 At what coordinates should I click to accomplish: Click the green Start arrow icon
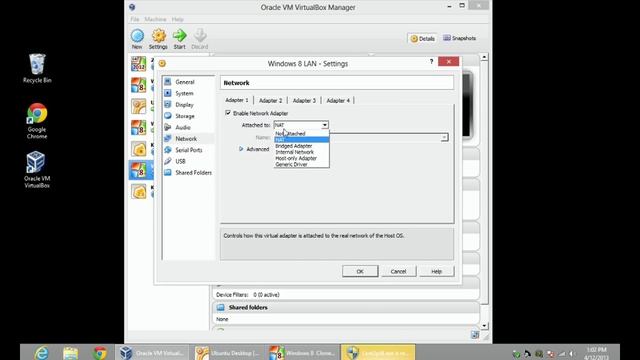pyautogui.click(x=180, y=36)
